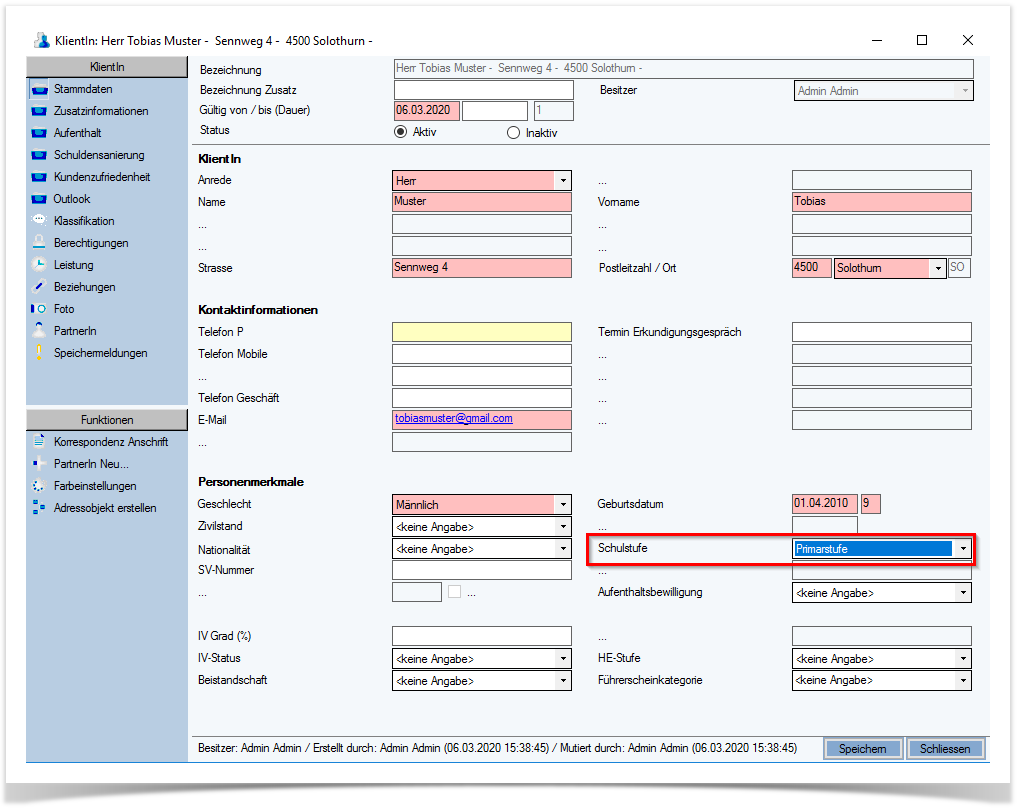Expand the Geschlecht dropdown
Viewport: 1024px width, 812px height.
(563, 504)
